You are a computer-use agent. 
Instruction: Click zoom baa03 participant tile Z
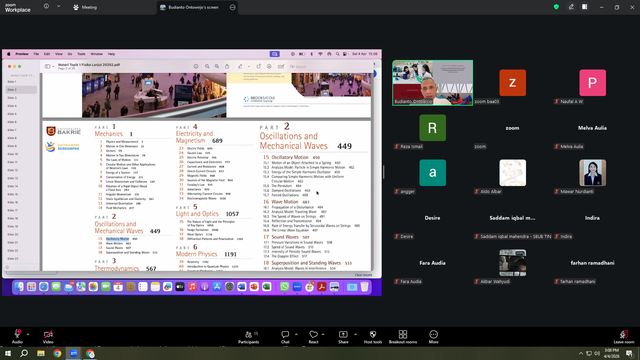512,83
